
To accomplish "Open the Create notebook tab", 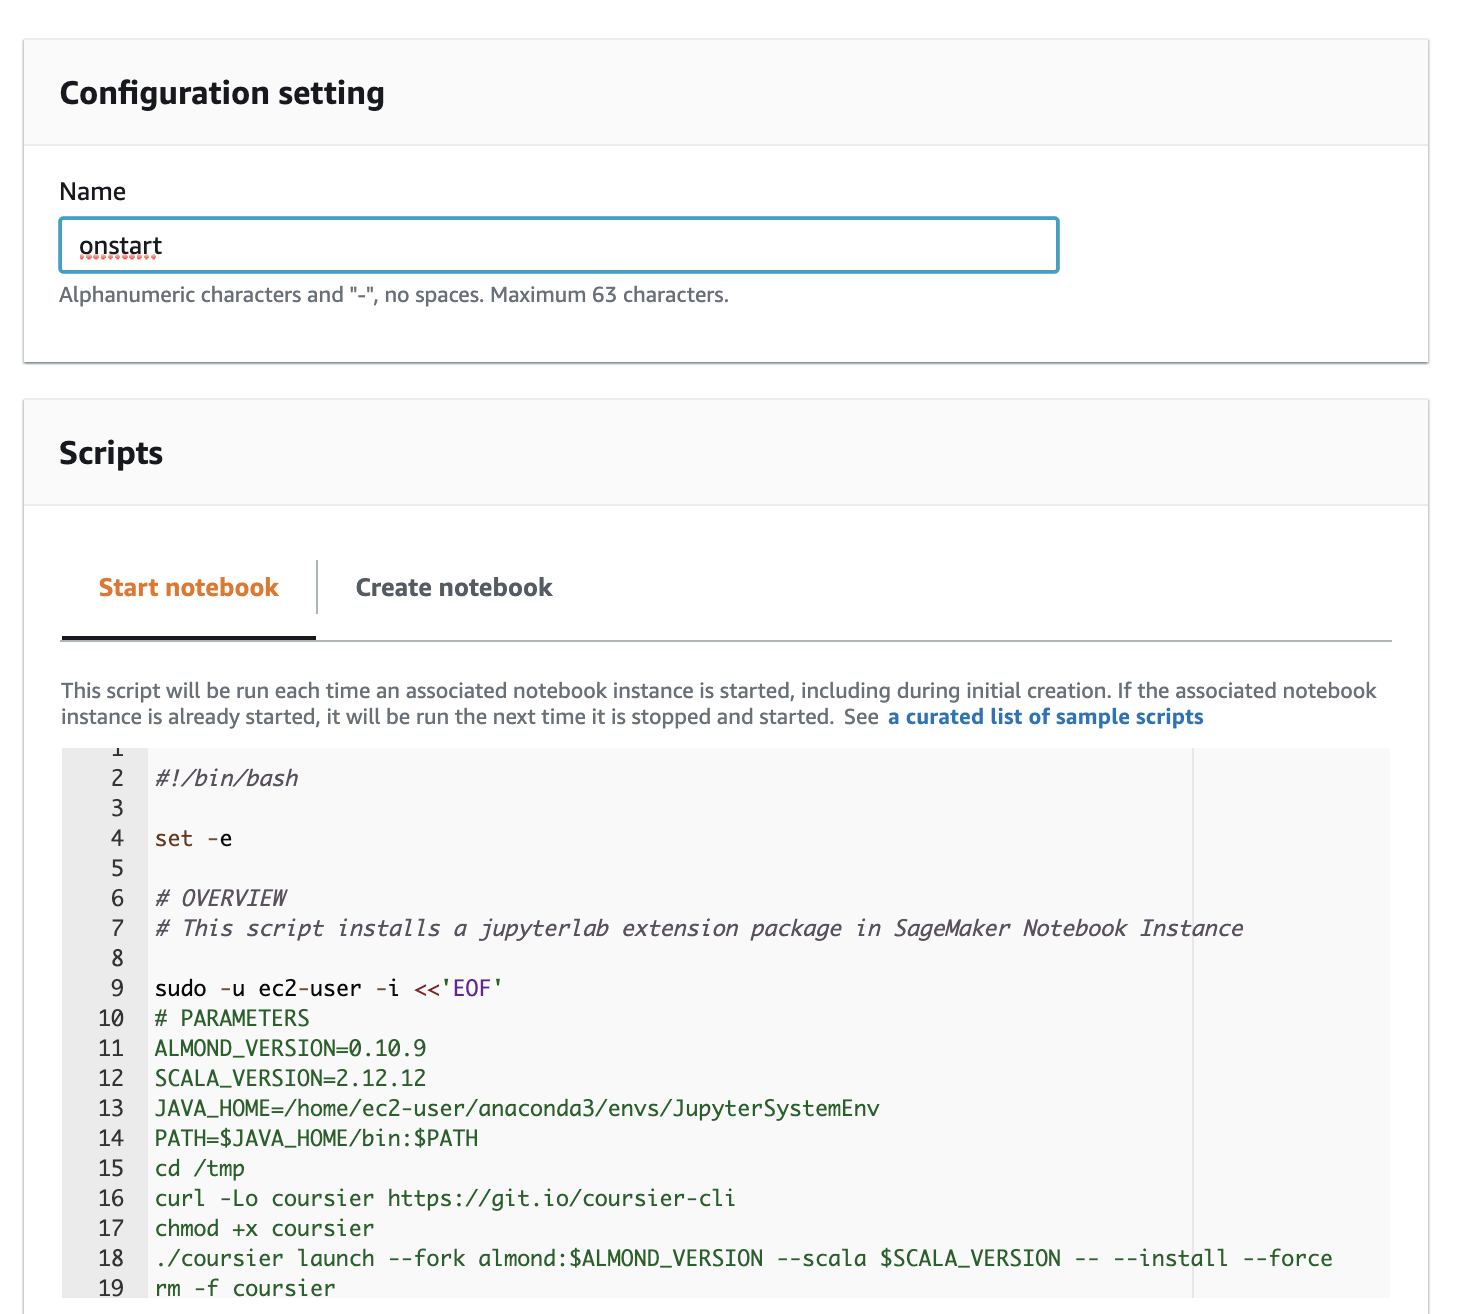I will tap(453, 588).
